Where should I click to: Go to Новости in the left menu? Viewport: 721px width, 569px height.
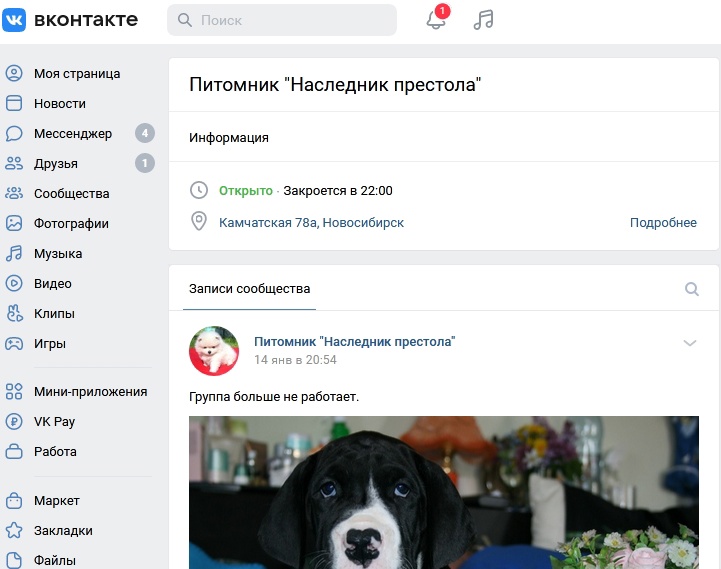pos(60,103)
